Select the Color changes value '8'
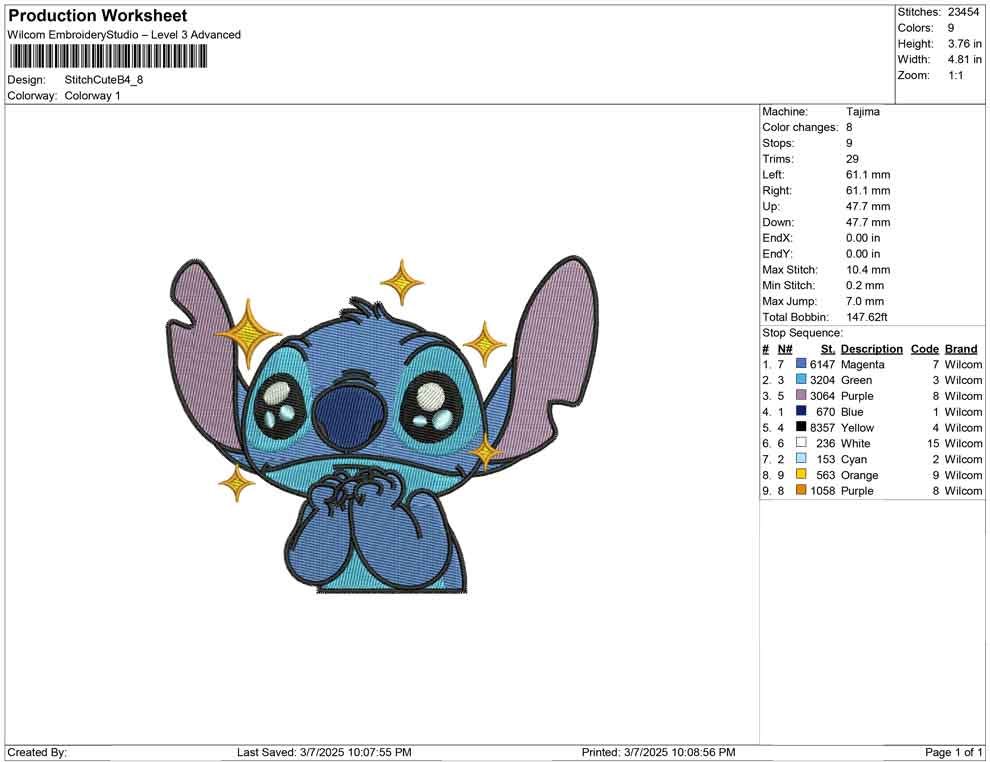This screenshot has width=990, height=762. [x=849, y=128]
